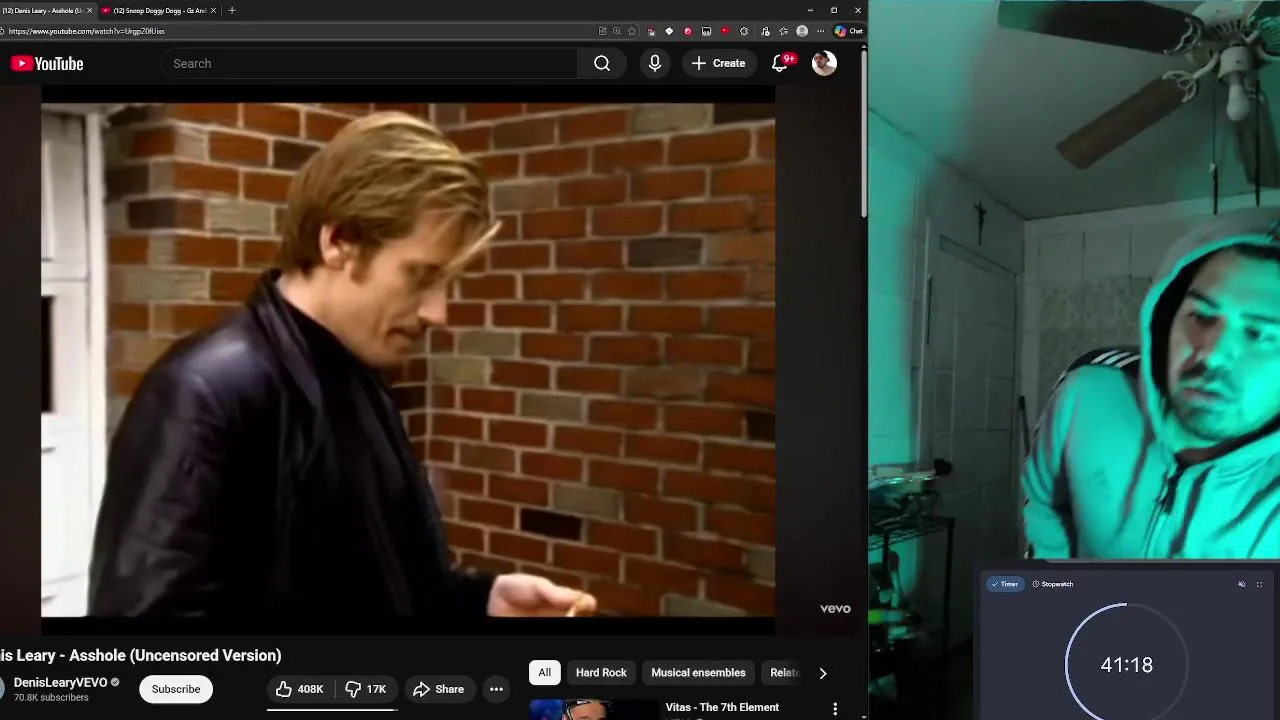Select the Hard Rock filter chip
Image resolution: width=1280 pixels, height=720 pixels.
[601, 673]
